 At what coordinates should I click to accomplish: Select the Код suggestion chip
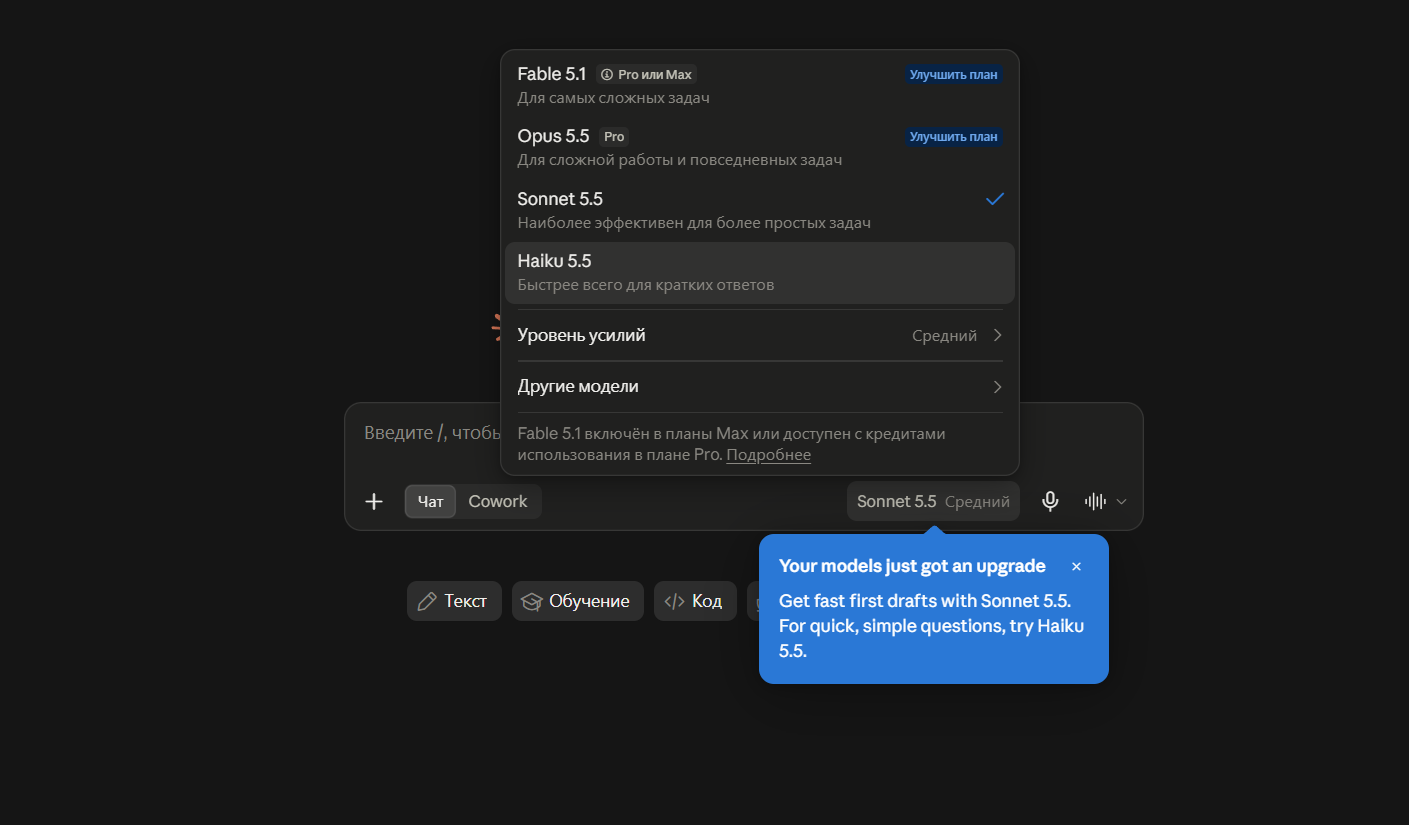695,601
